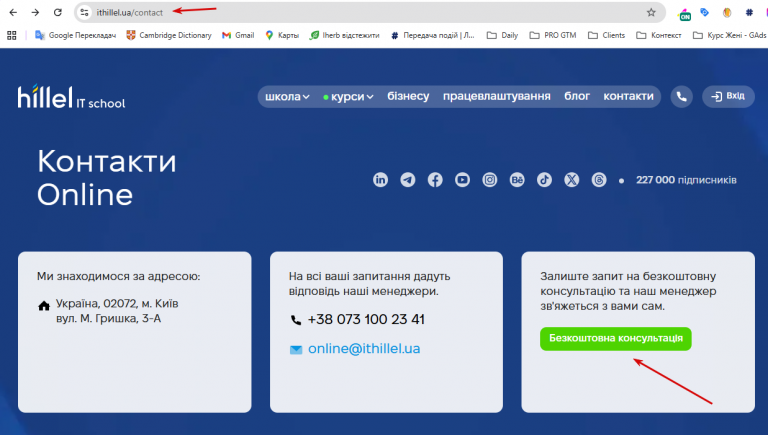Visit Hillel Facebook page icon

435,180
